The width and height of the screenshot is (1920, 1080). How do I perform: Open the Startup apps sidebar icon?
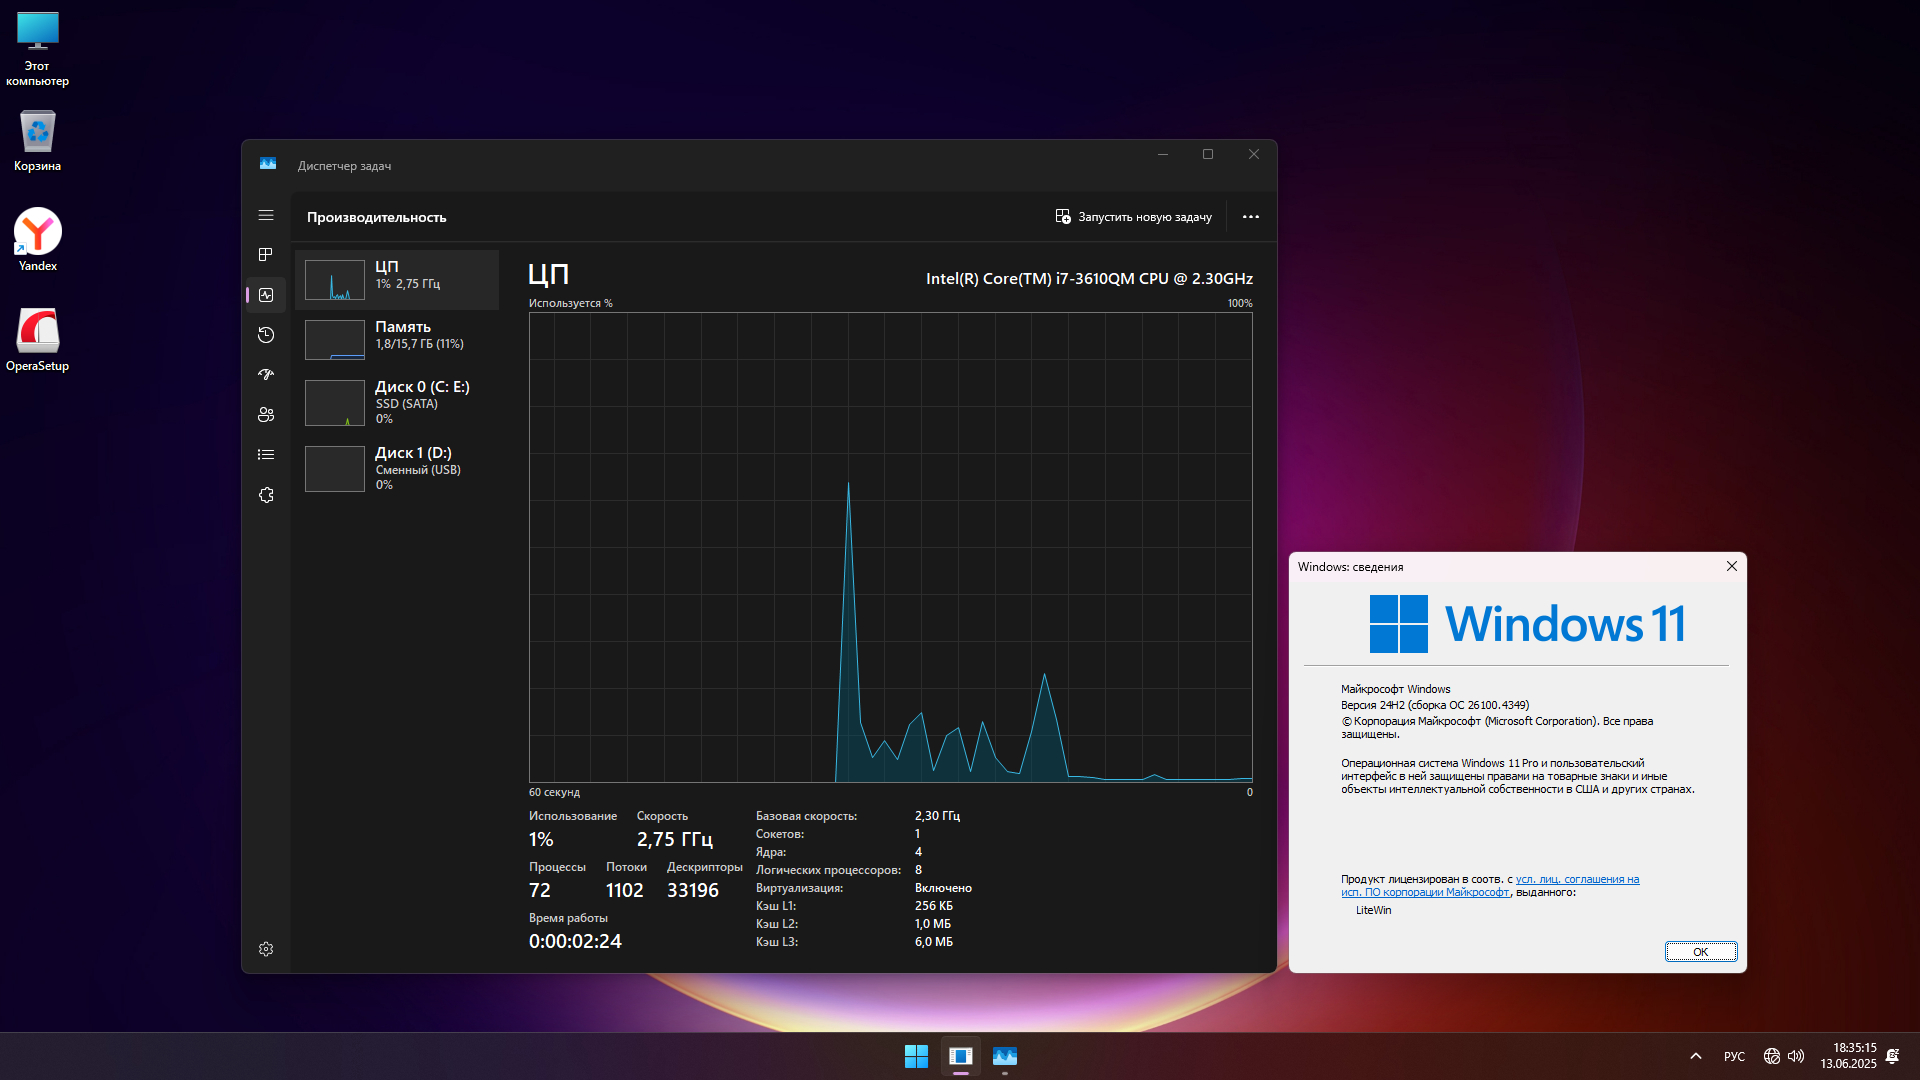coord(266,375)
